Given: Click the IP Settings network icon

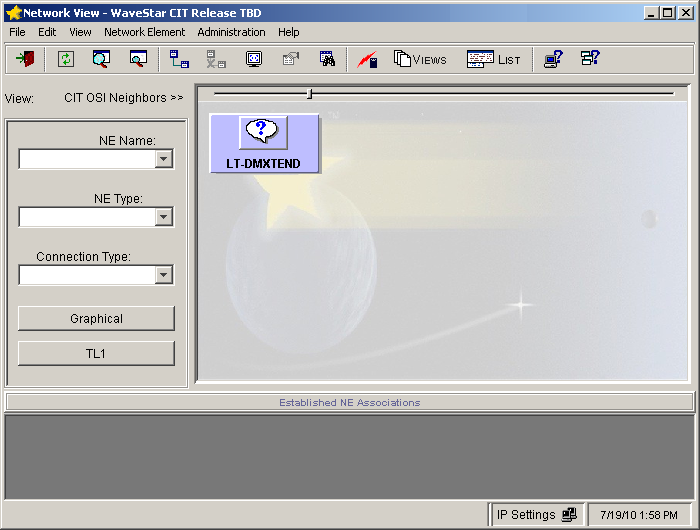Looking at the screenshot, I should coord(569,514).
